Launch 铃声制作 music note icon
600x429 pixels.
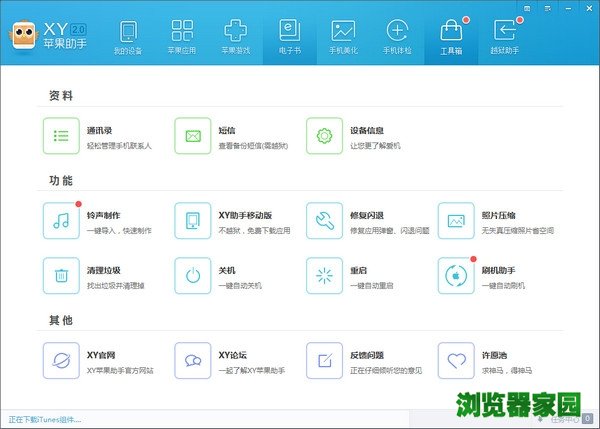point(61,221)
